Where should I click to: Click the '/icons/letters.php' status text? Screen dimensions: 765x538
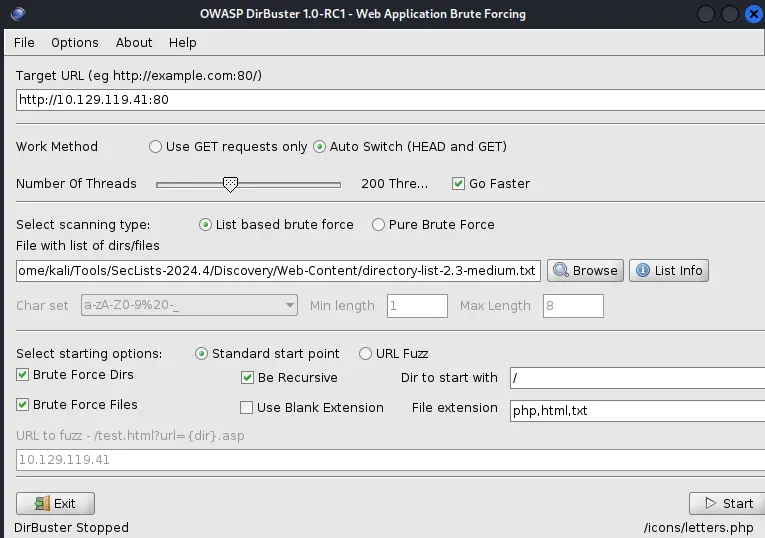coord(698,528)
